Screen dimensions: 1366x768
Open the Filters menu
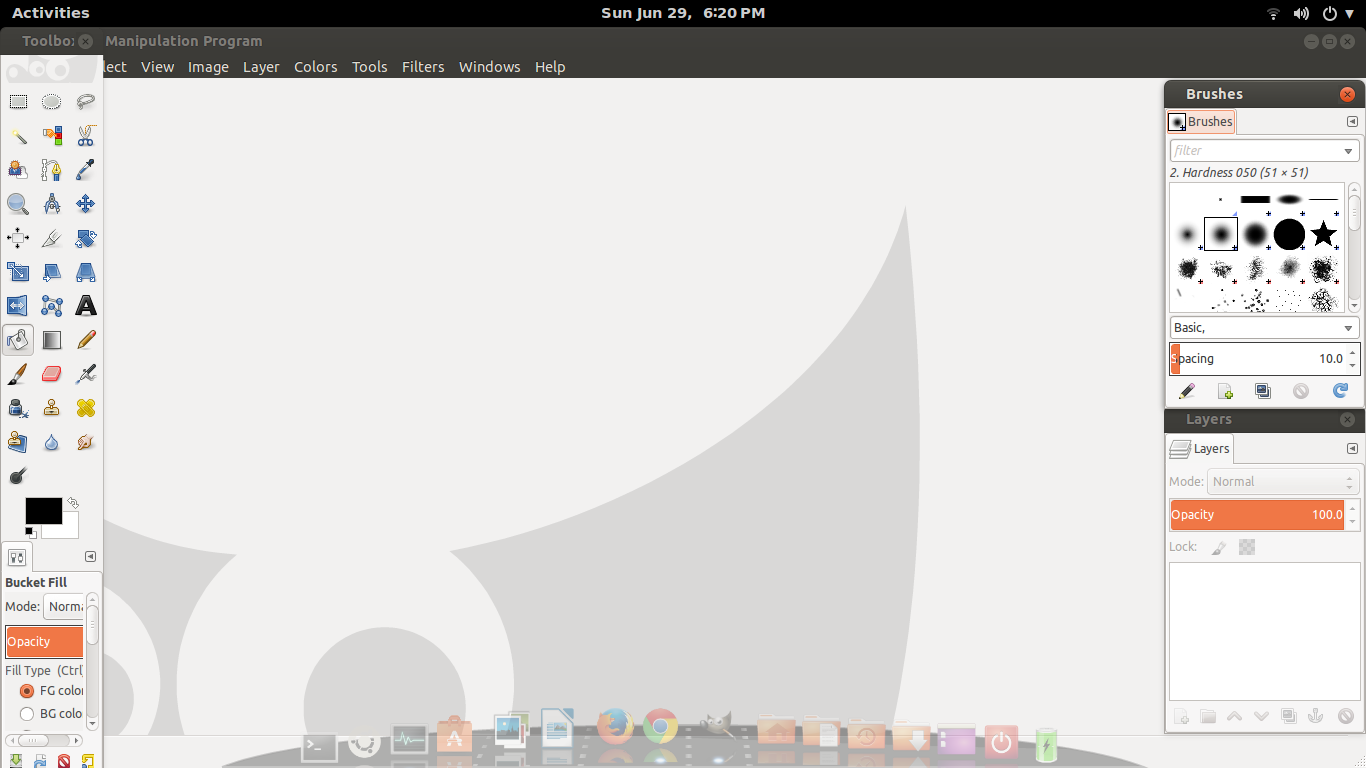point(423,67)
